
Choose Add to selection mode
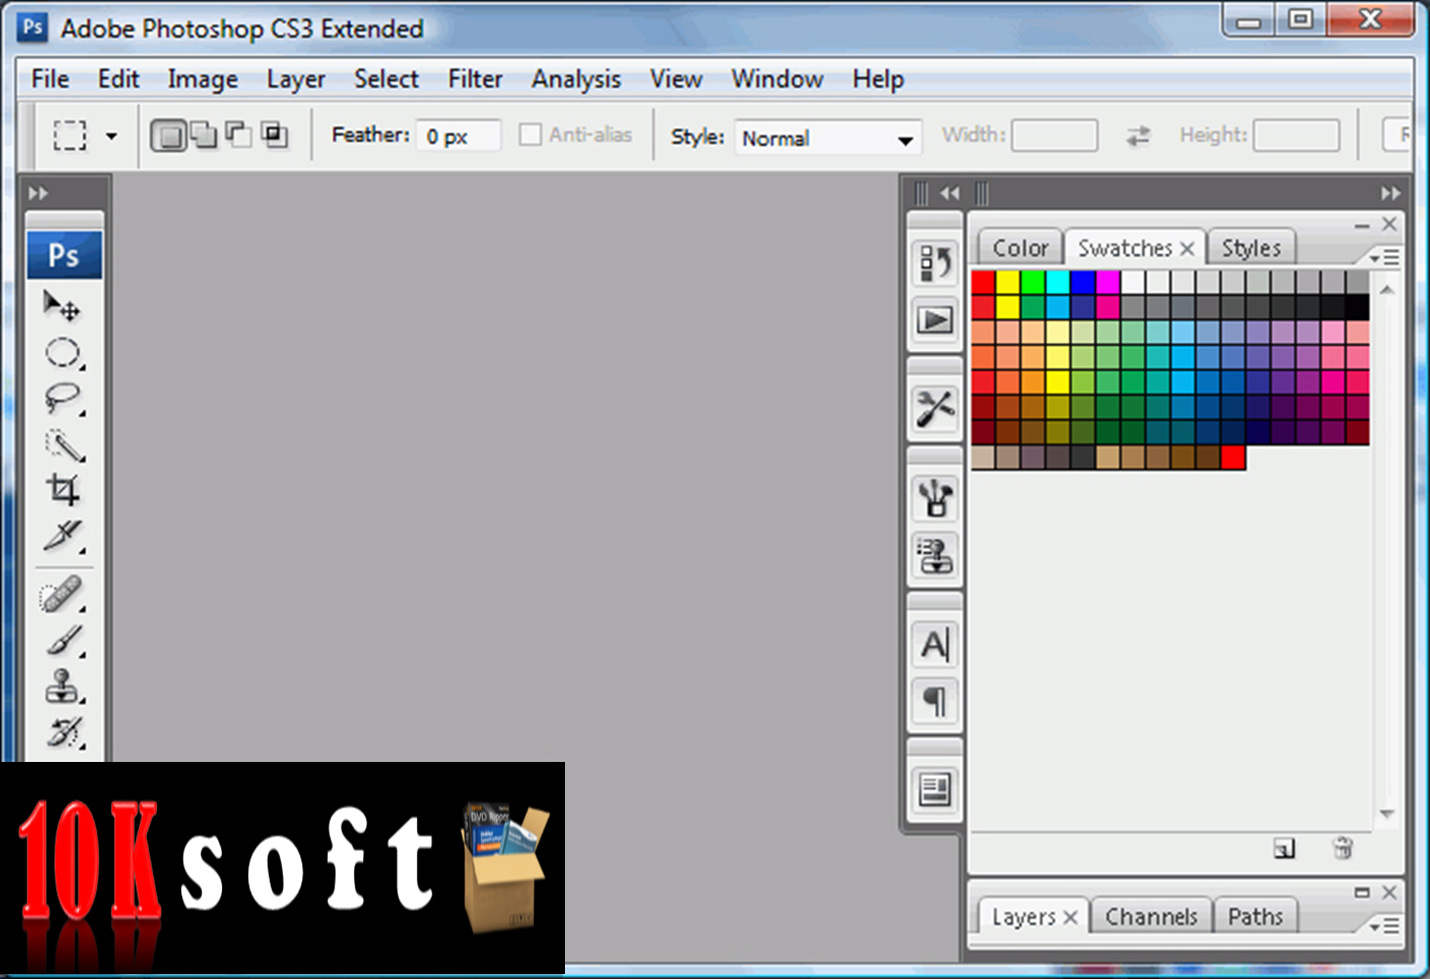click(204, 134)
